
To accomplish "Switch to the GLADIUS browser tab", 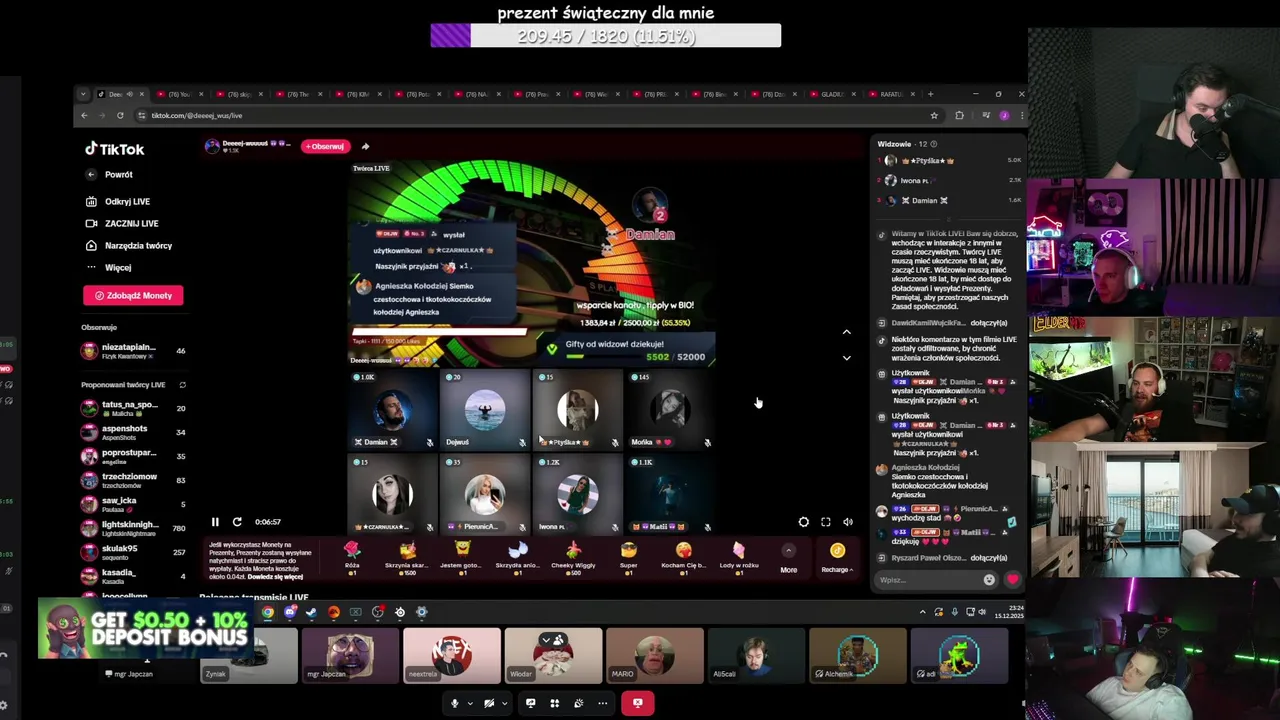I will [x=837, y=94].
